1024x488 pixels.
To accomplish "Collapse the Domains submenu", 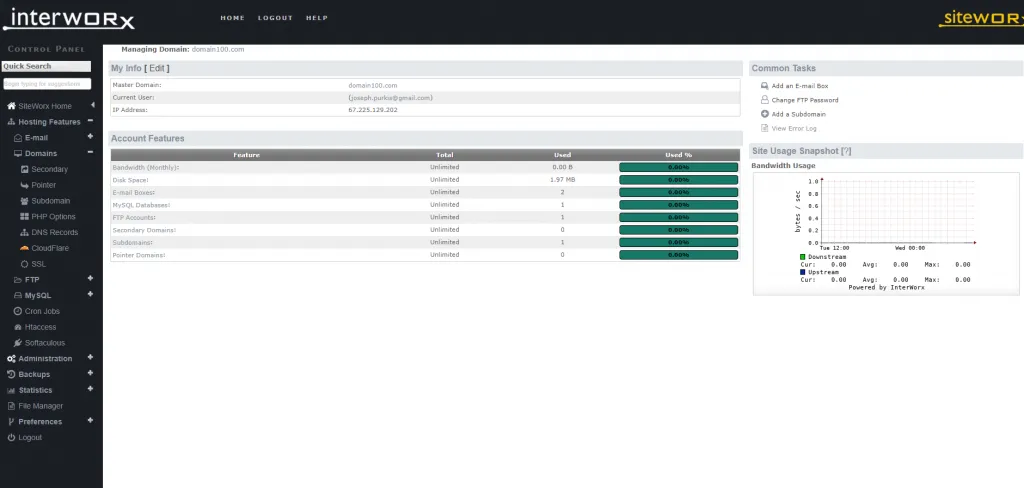I will pos(90,153).
